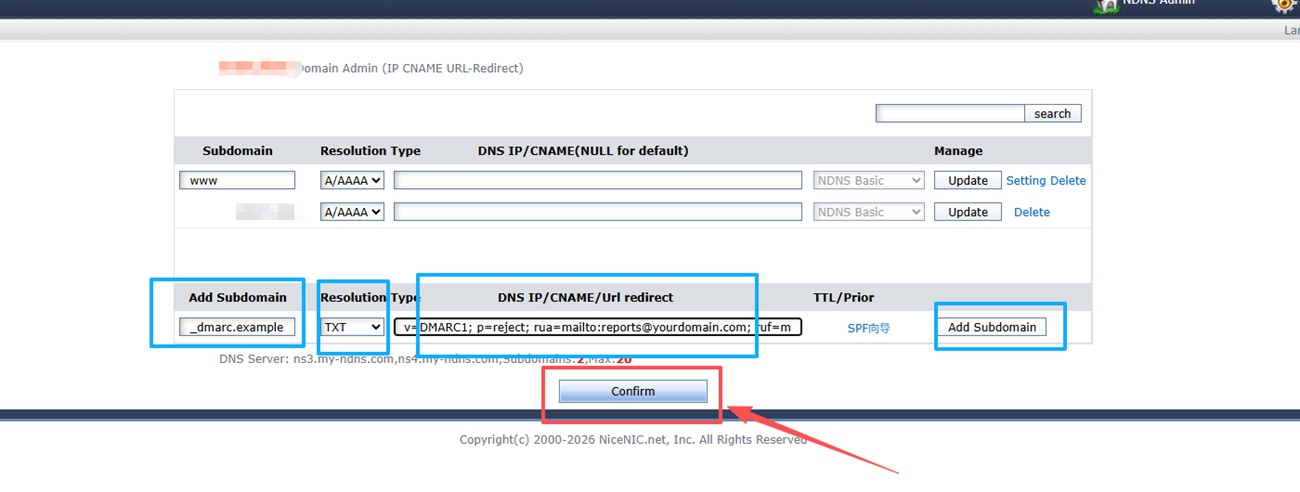1300x492 pixels.
Task: Click Update for the www subdomain
Action: [967, 181]
